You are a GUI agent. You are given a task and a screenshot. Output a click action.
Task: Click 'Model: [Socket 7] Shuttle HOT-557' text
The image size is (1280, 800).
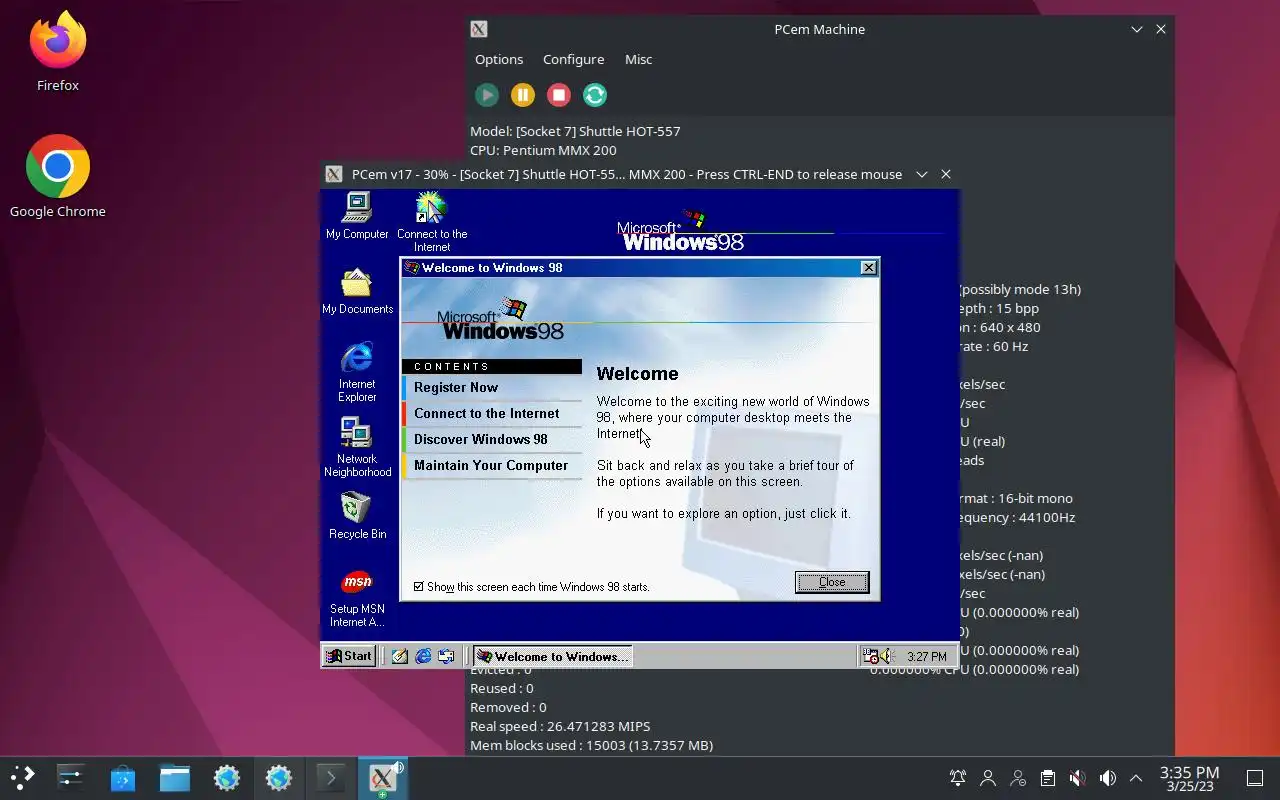[x=575, y=131]
